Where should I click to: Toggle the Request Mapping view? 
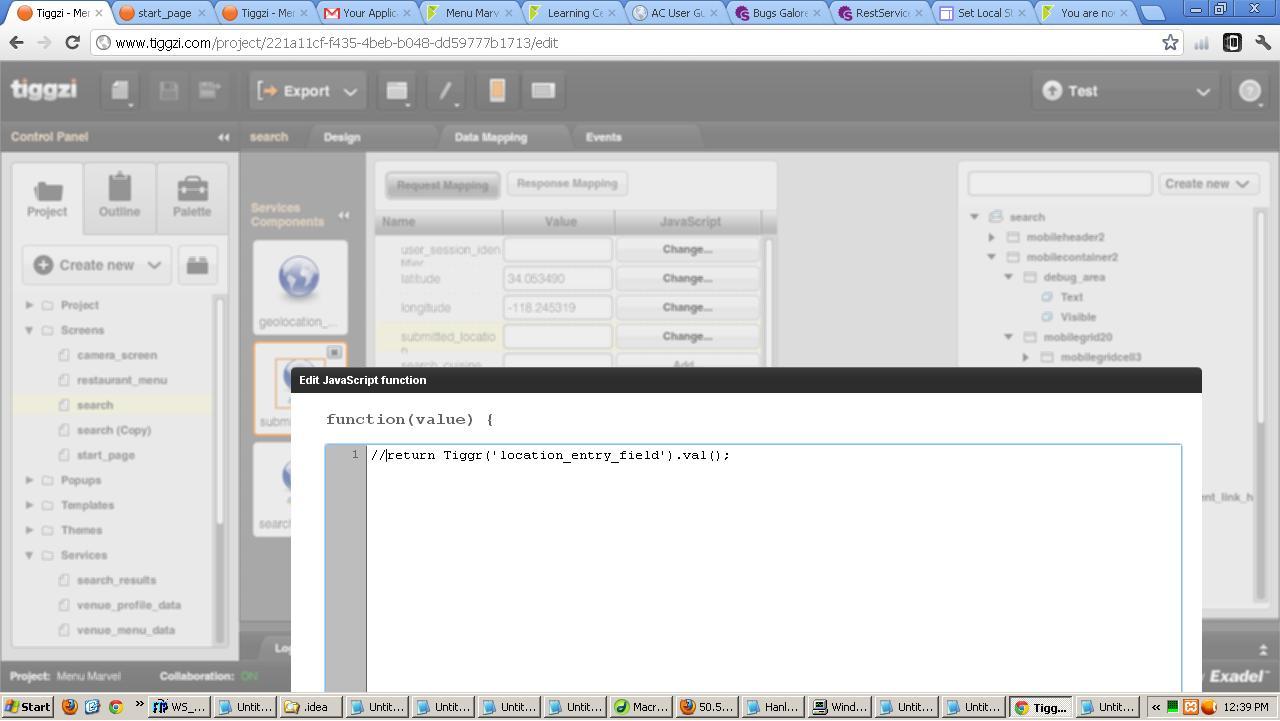point(442,185)
